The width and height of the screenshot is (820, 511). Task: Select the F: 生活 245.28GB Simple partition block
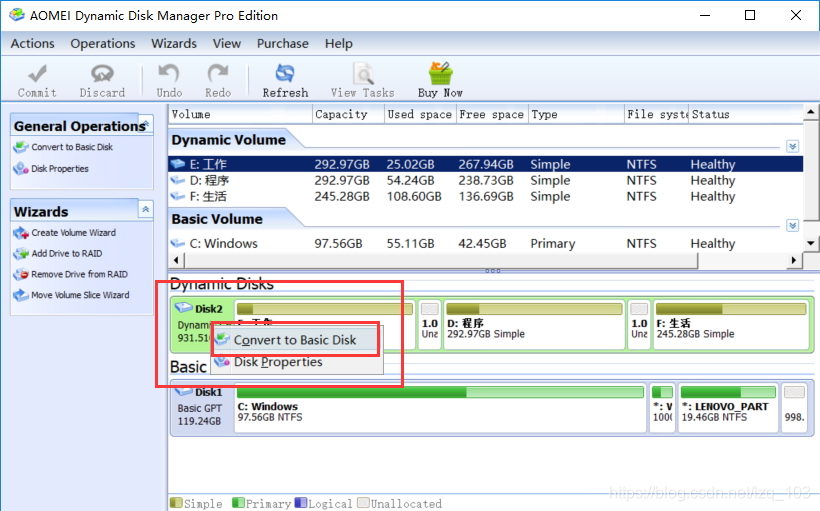[x=731, y=324]
